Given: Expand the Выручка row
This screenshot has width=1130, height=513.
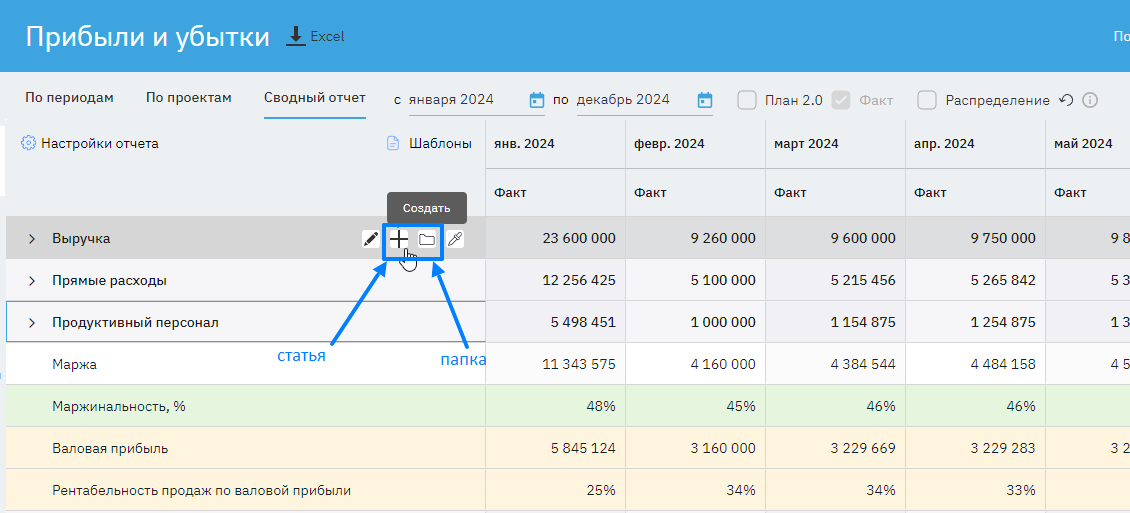Looking at the screenshot, I should coord(31,239).
